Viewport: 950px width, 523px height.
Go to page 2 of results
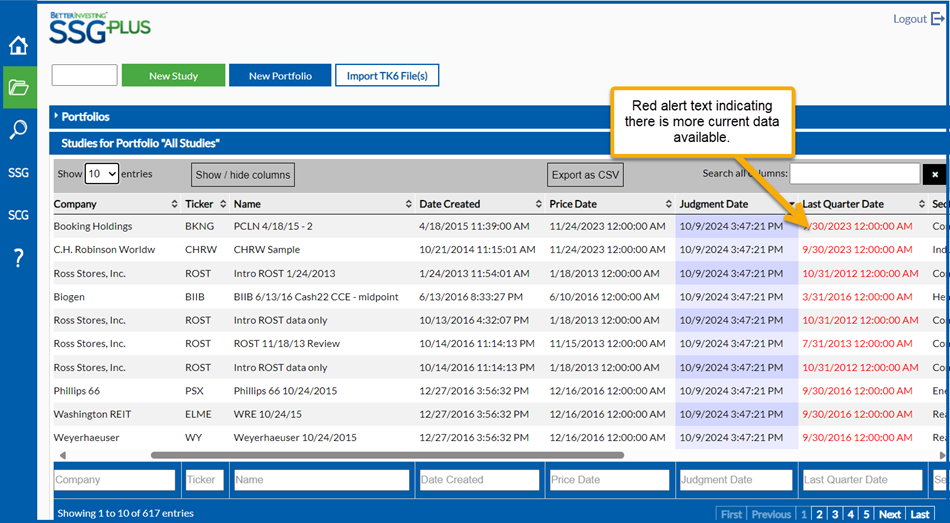(x=819, y=514)
